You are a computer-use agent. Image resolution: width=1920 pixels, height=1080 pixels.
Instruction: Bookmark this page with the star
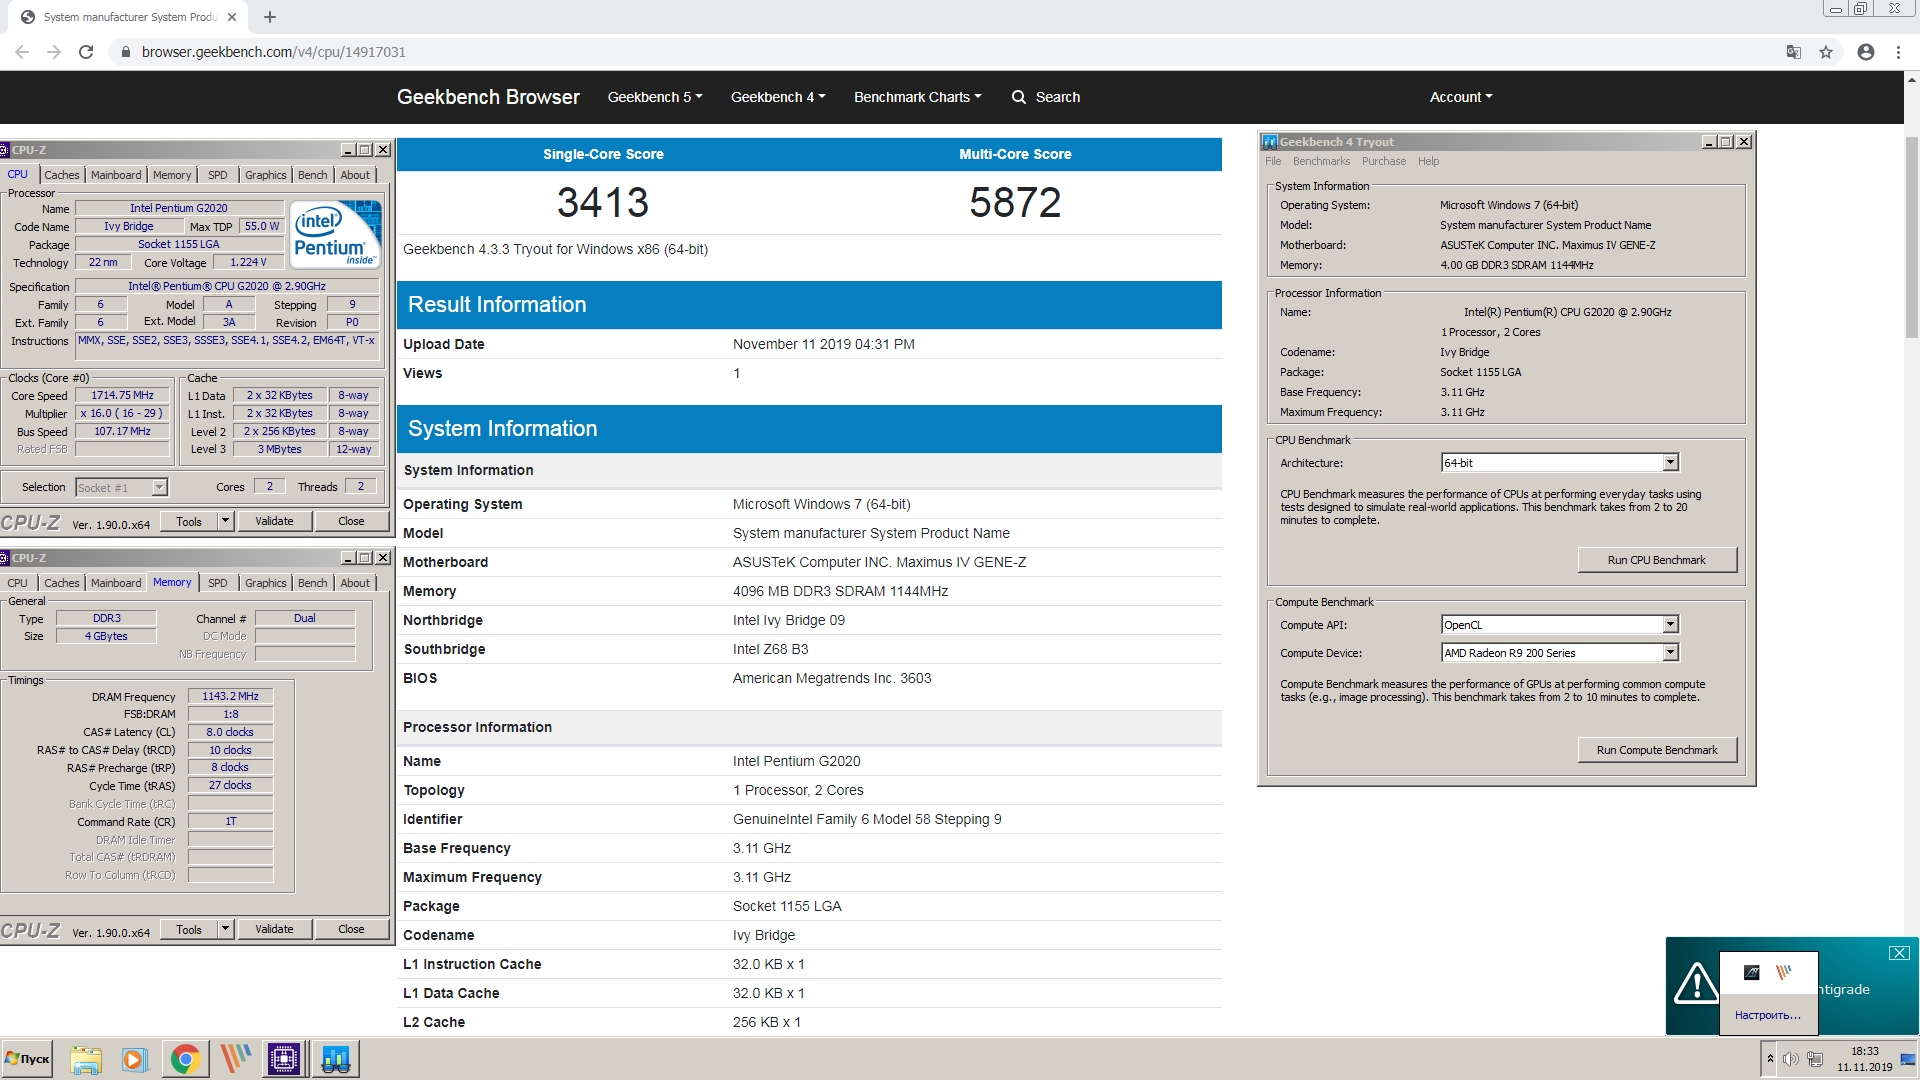pyautogui.click(x=1826, y=52)
